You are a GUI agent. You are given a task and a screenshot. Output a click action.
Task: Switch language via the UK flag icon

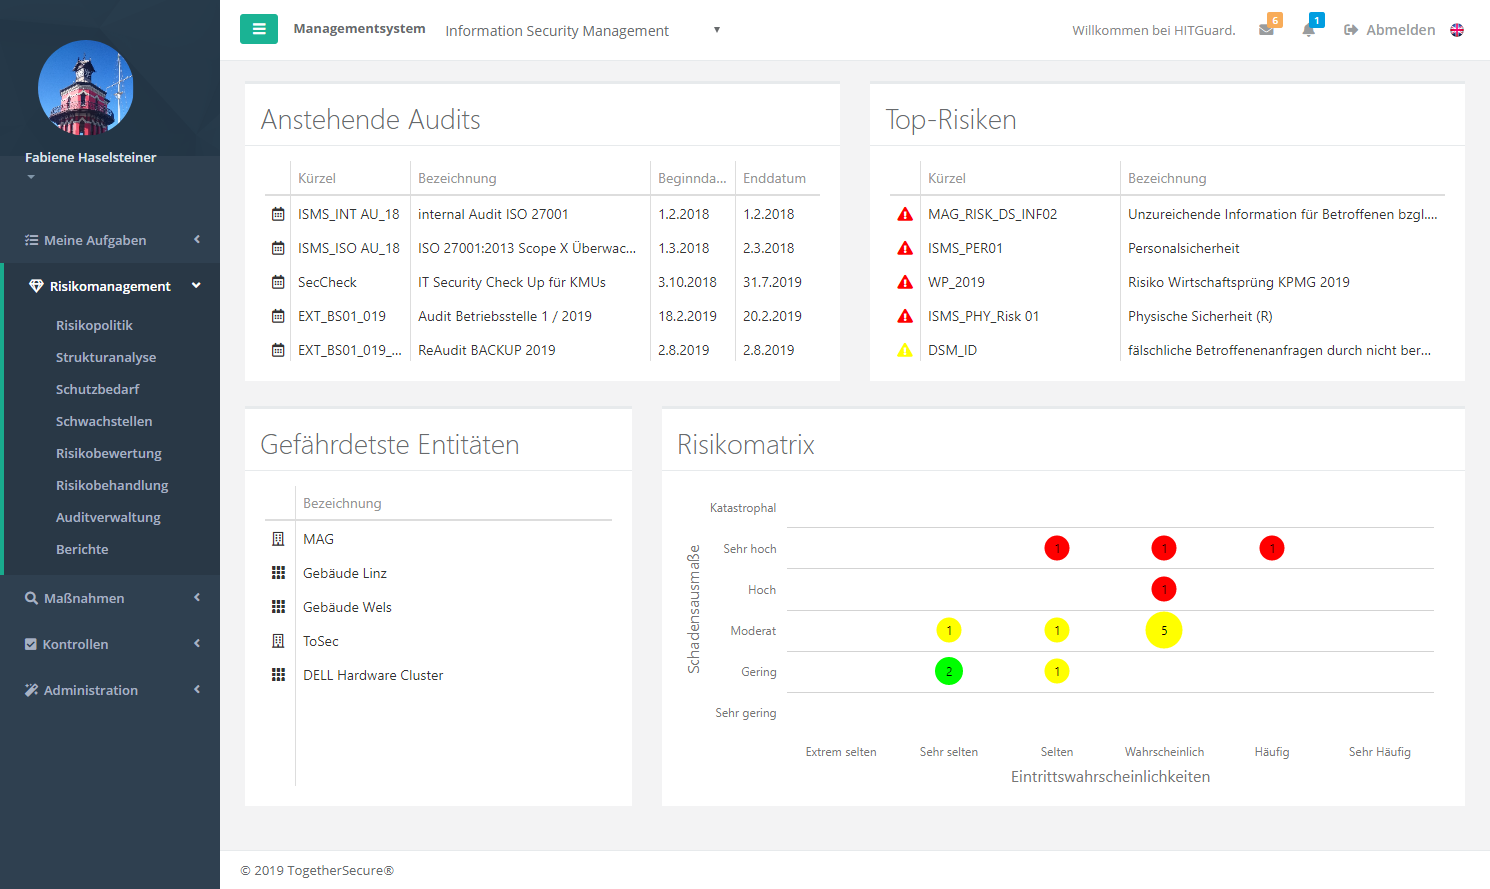point(1457,30)
